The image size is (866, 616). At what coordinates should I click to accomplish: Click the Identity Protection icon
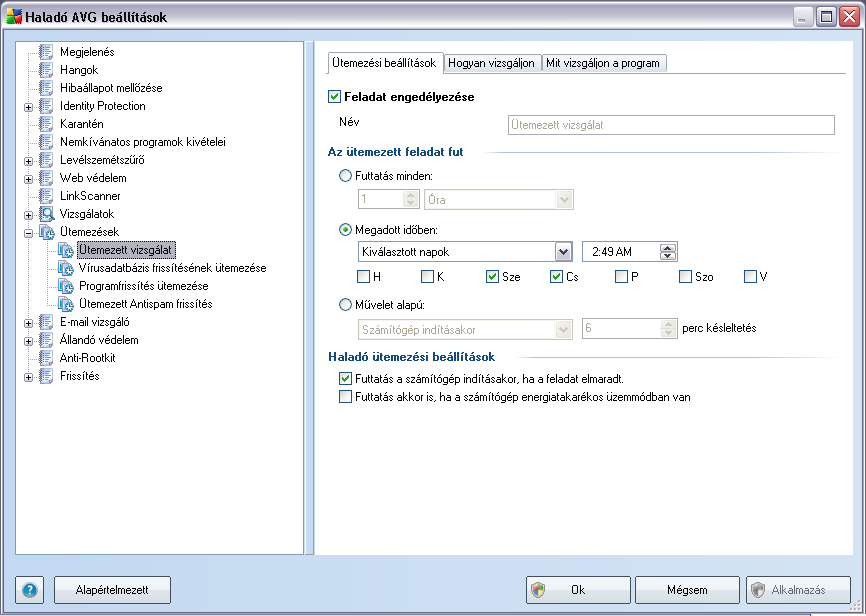coord(46,106)
